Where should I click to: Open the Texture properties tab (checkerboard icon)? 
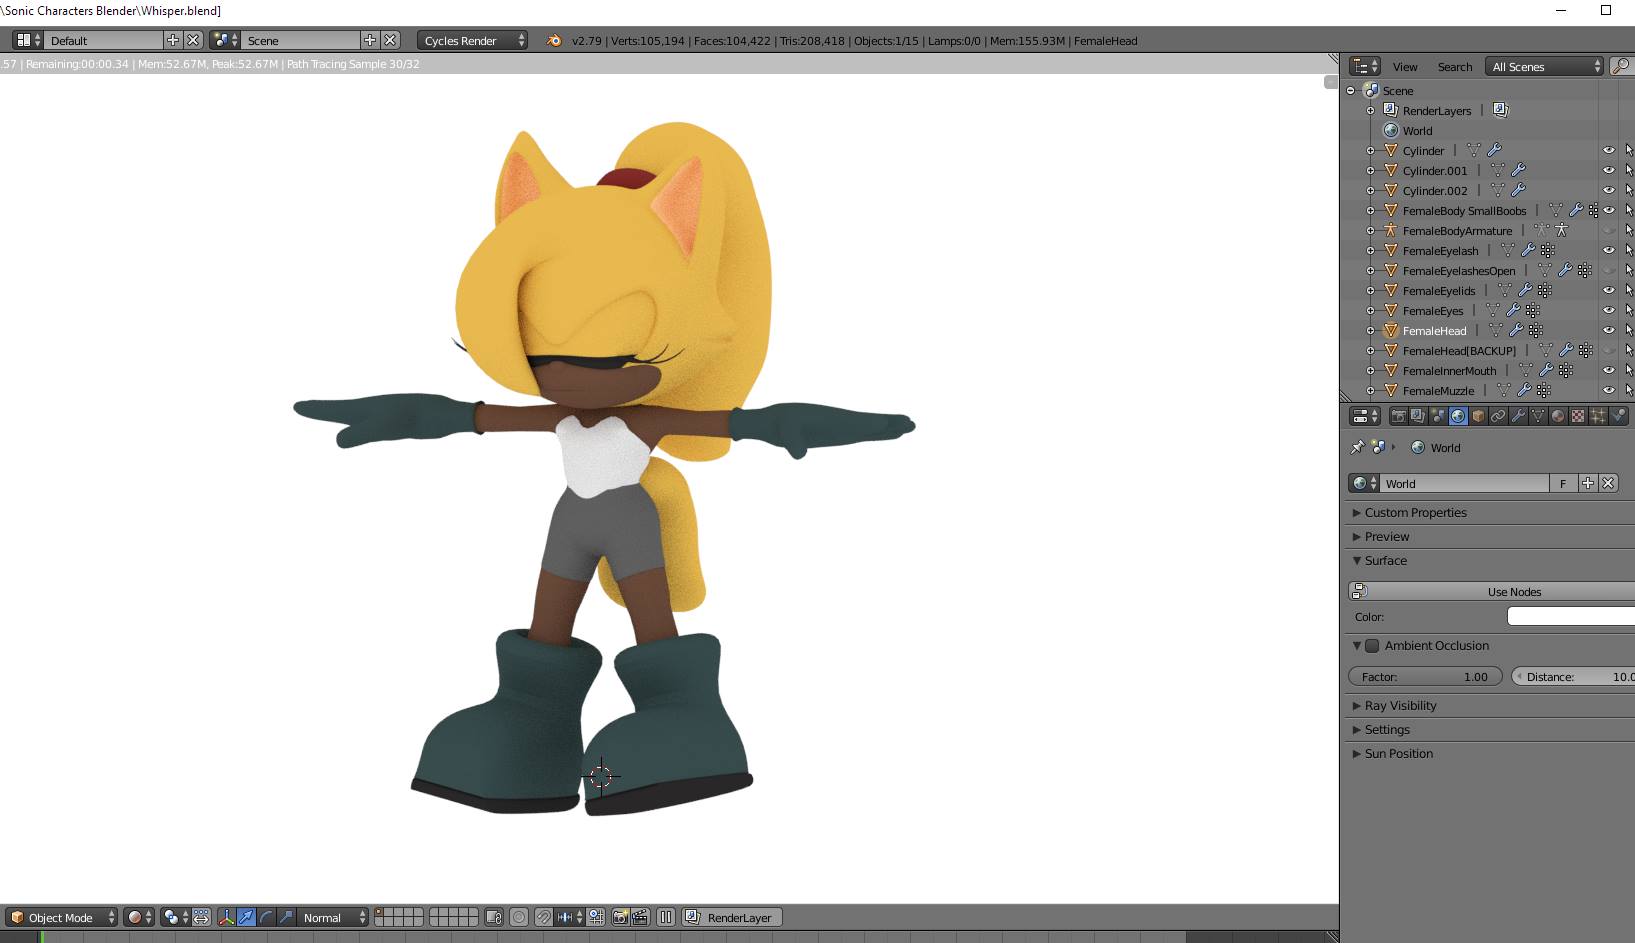point(1578,416)
